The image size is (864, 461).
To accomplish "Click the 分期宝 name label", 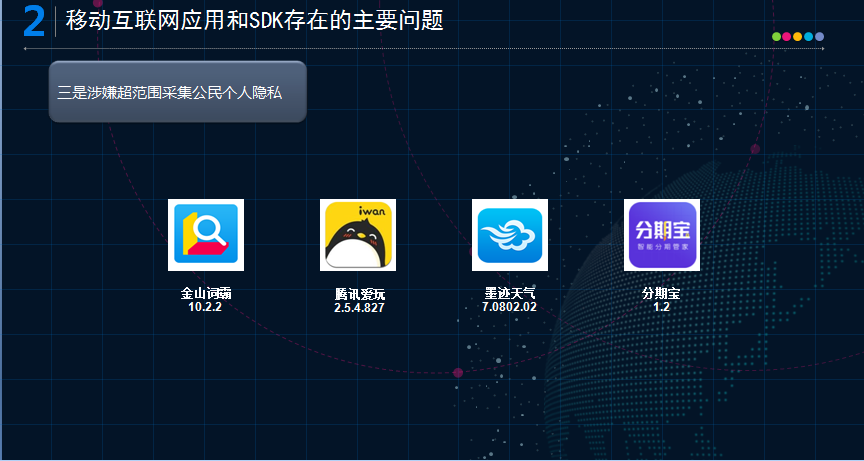I will tap(661, 294).
